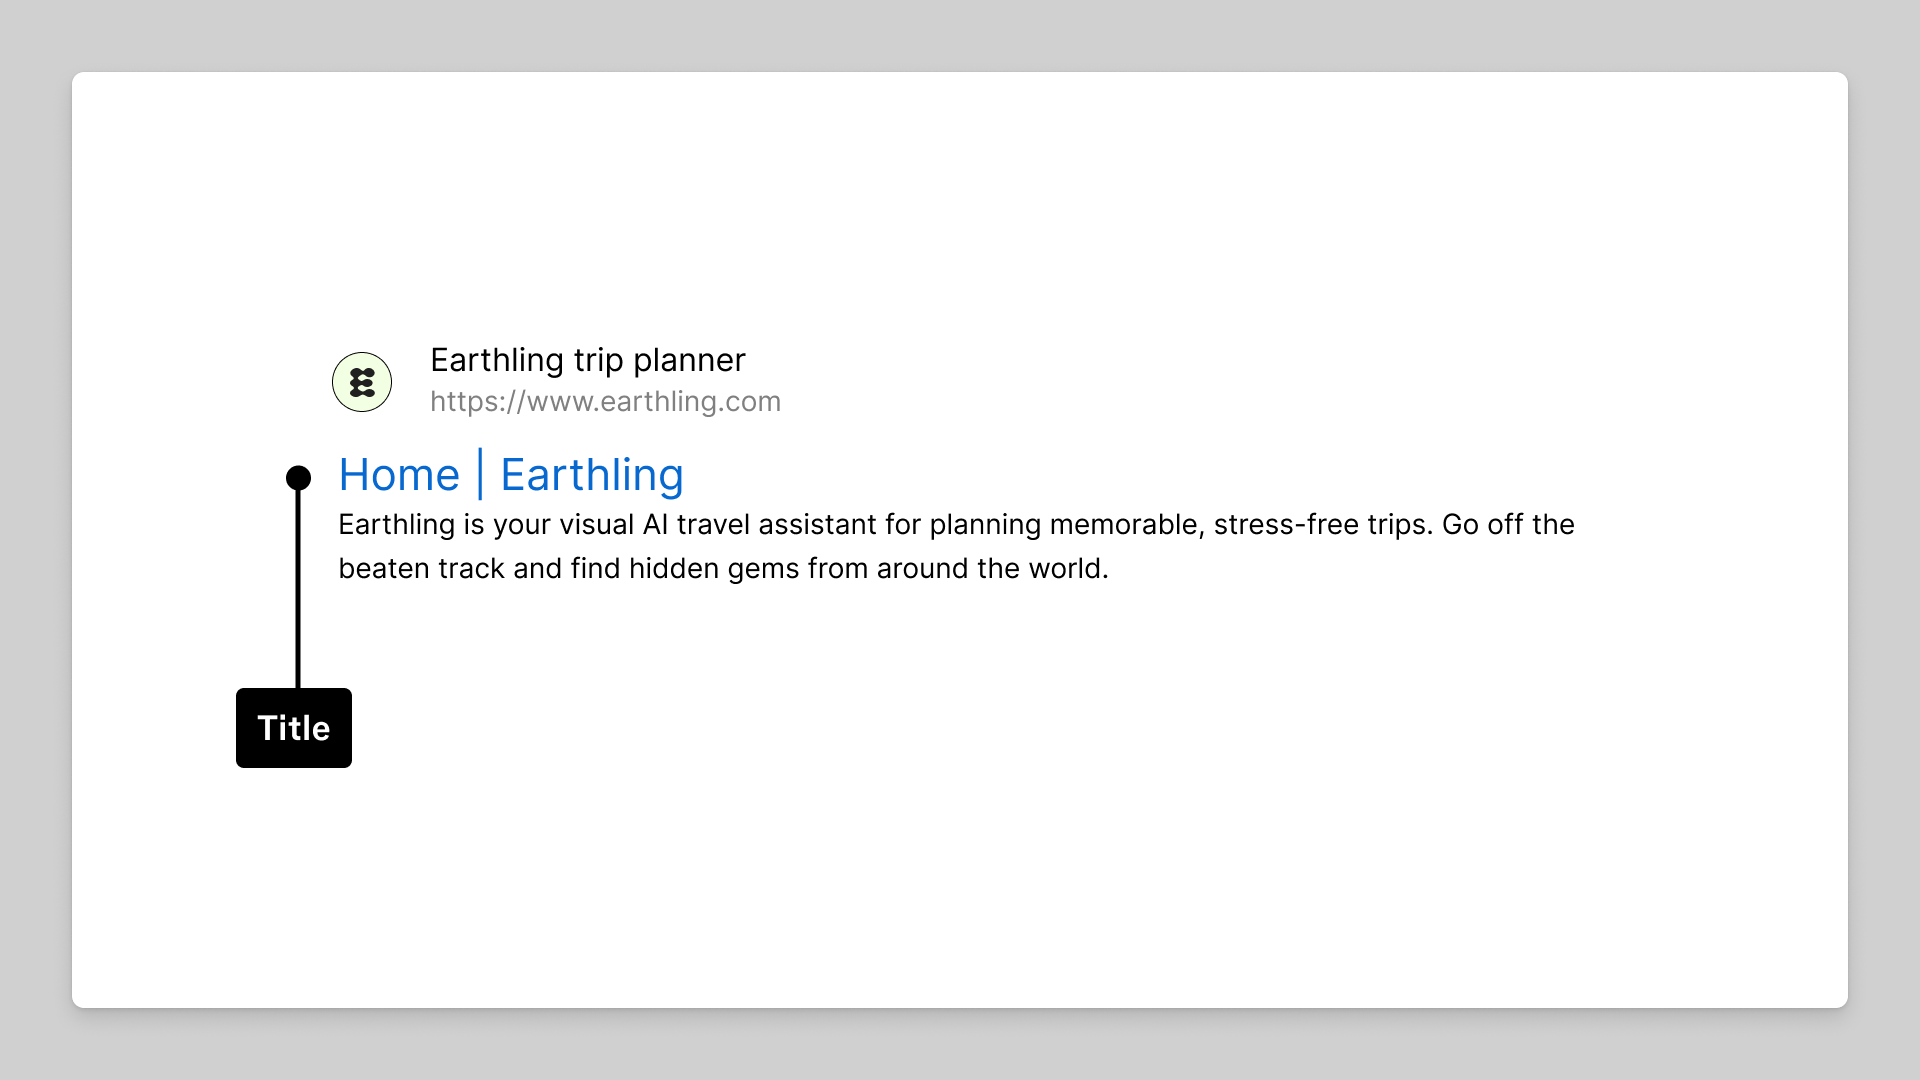The image size is (1920, 1080).
Task: Click 'Earthling' in the blue title
Action: pos(592,475)
